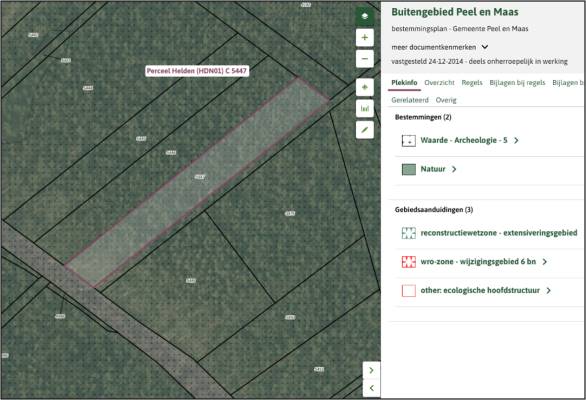This screenshot has width=586, height=400.
Task: Click the green Natuur color swatch
Action: click(408, 169)
